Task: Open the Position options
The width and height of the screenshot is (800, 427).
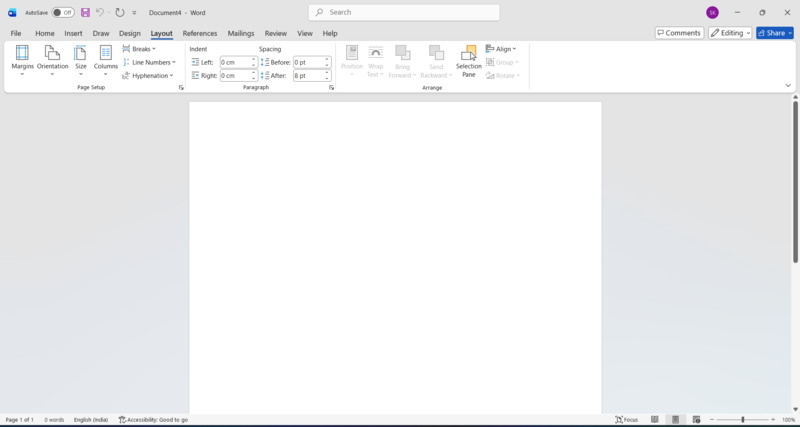Action: (352, 61)
